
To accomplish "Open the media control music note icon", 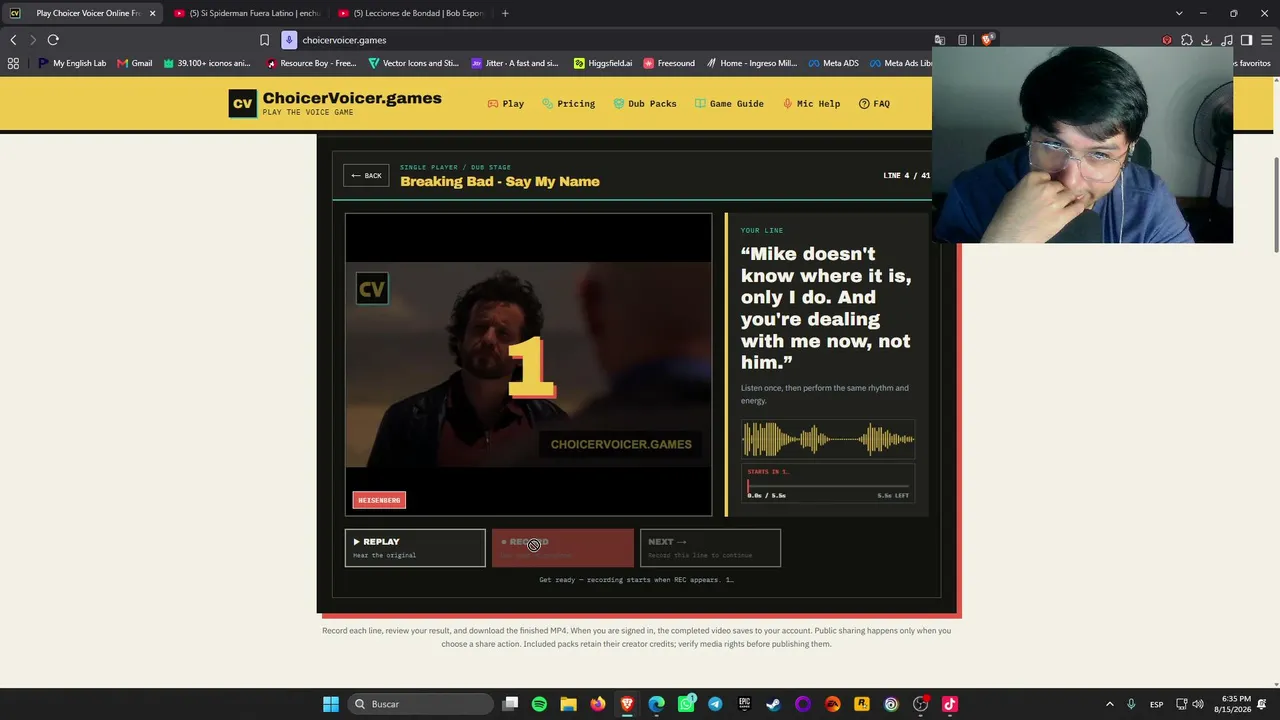I will coord(1227,40).
